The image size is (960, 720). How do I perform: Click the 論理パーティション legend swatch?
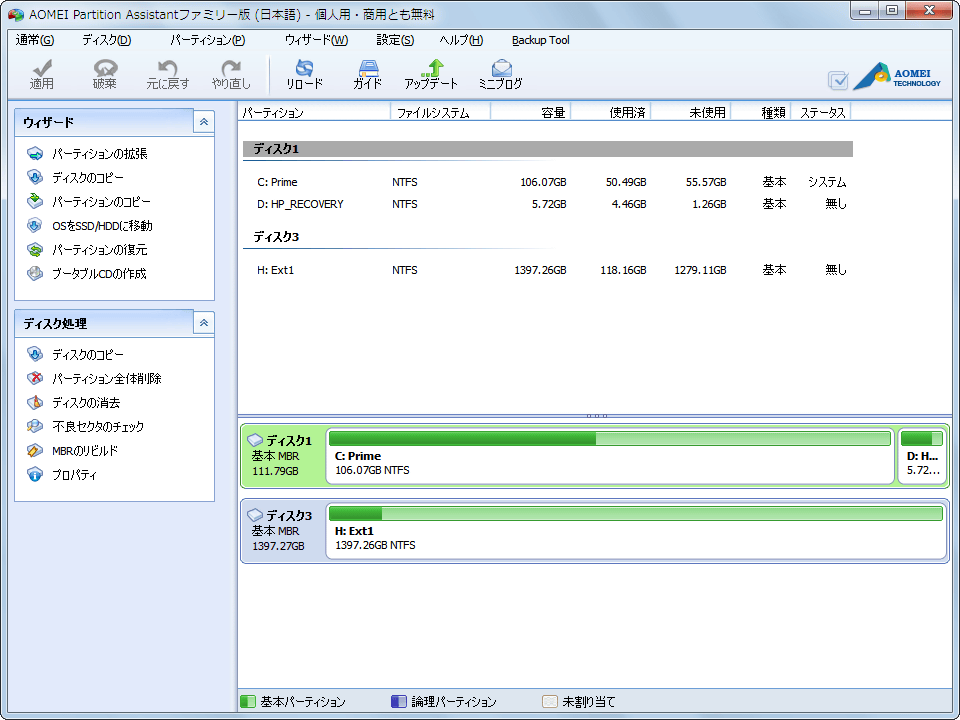click(x=399, y=701)
